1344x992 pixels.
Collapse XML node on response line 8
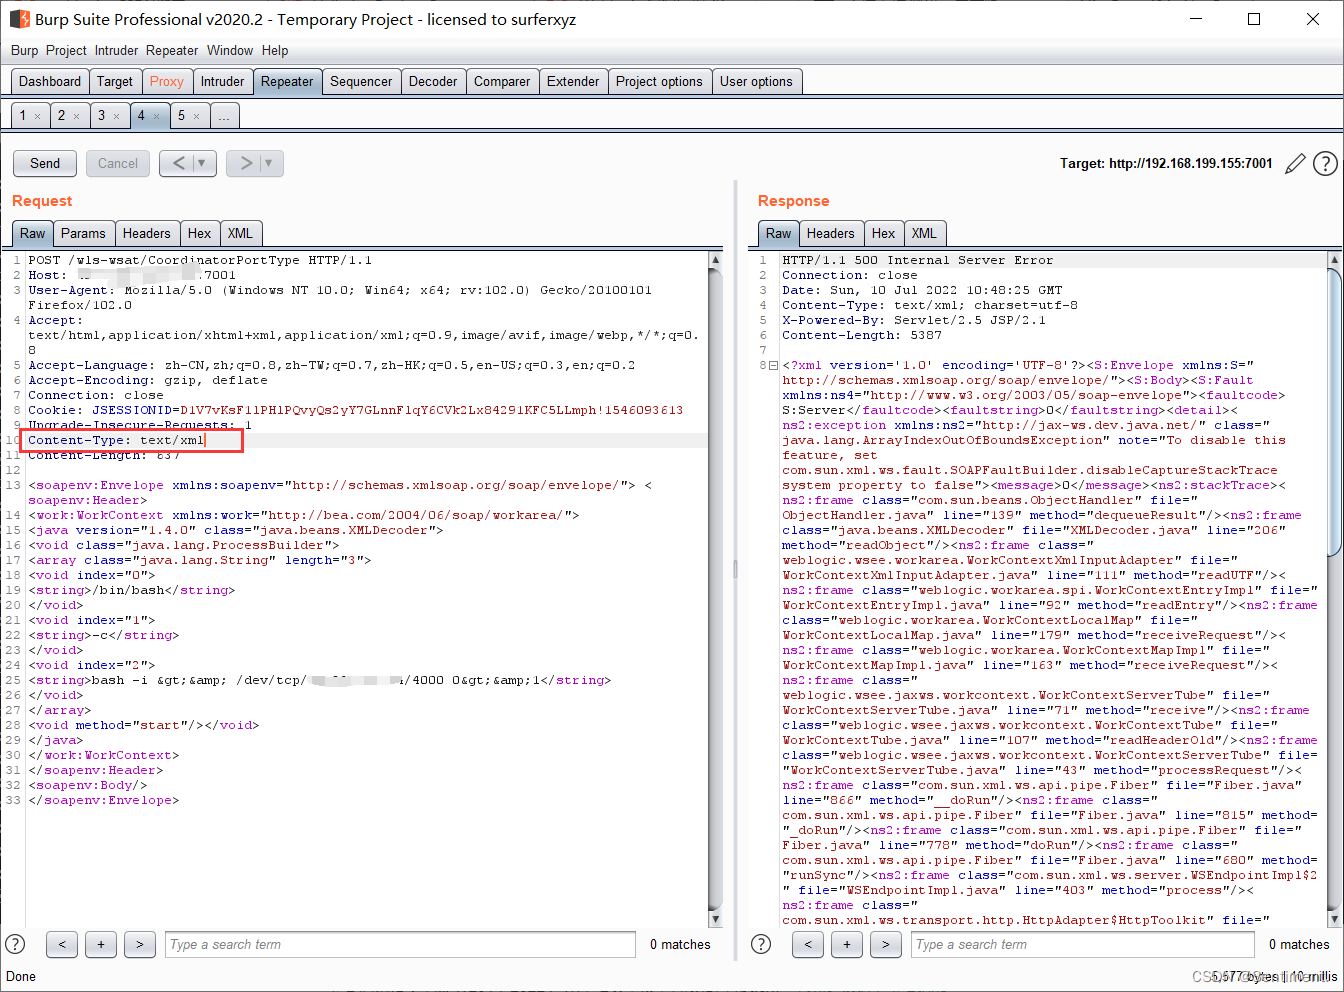pyautogui.click(x=773, y=365)
